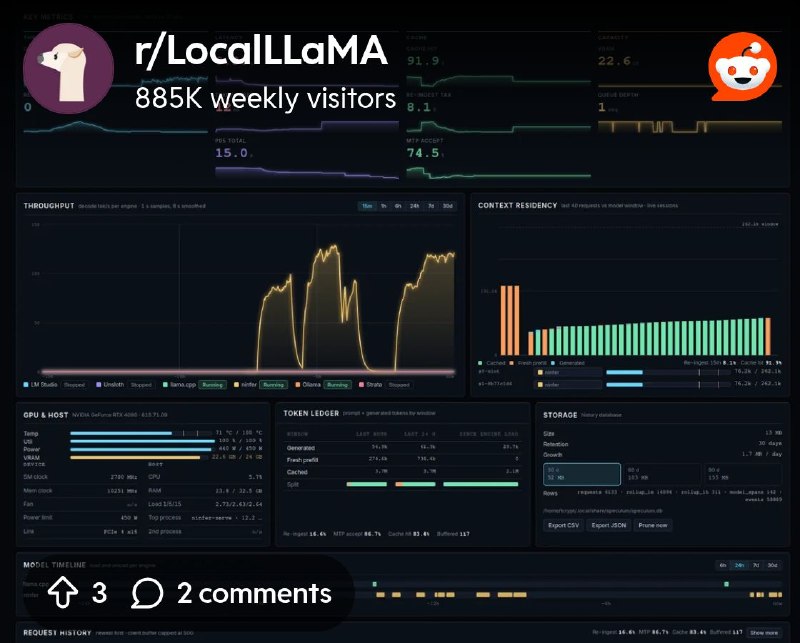
Task: Click the ninfer yellow legend square
Action: (236, 384)
